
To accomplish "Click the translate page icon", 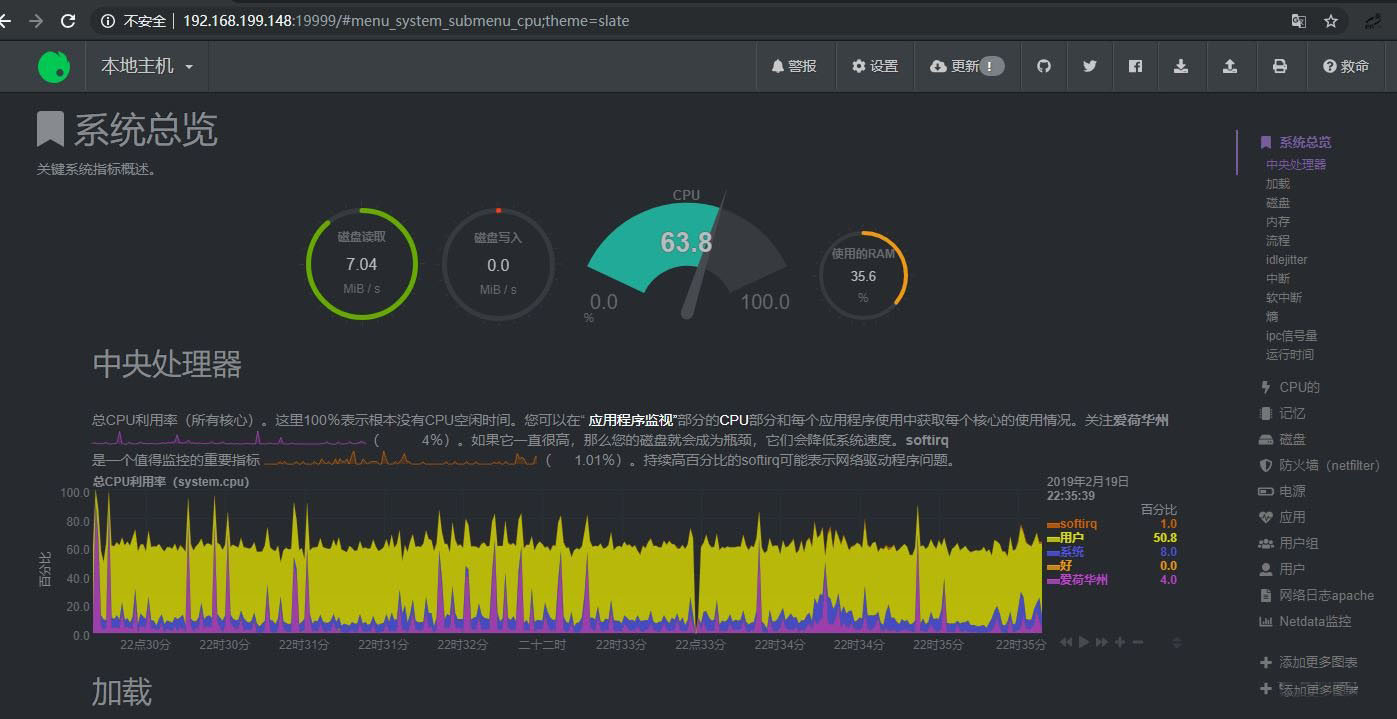I will (1298, 20).
